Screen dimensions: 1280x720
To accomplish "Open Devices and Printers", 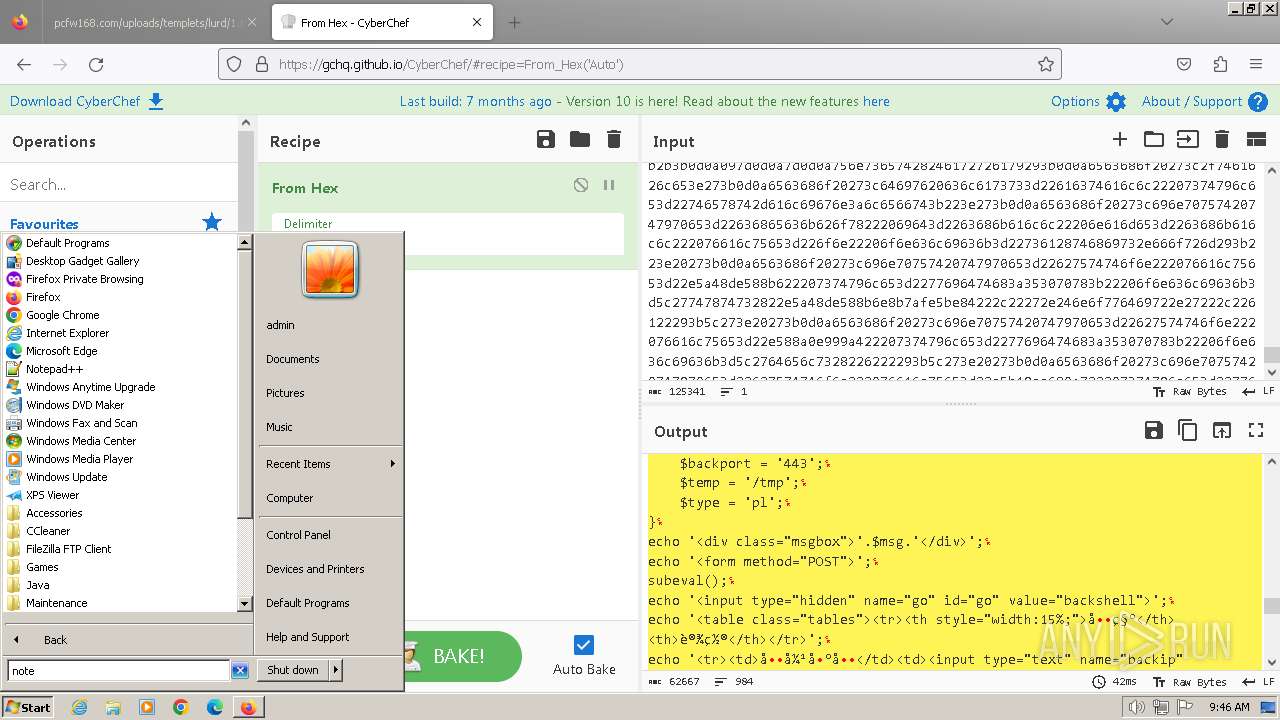I will 315,569.
